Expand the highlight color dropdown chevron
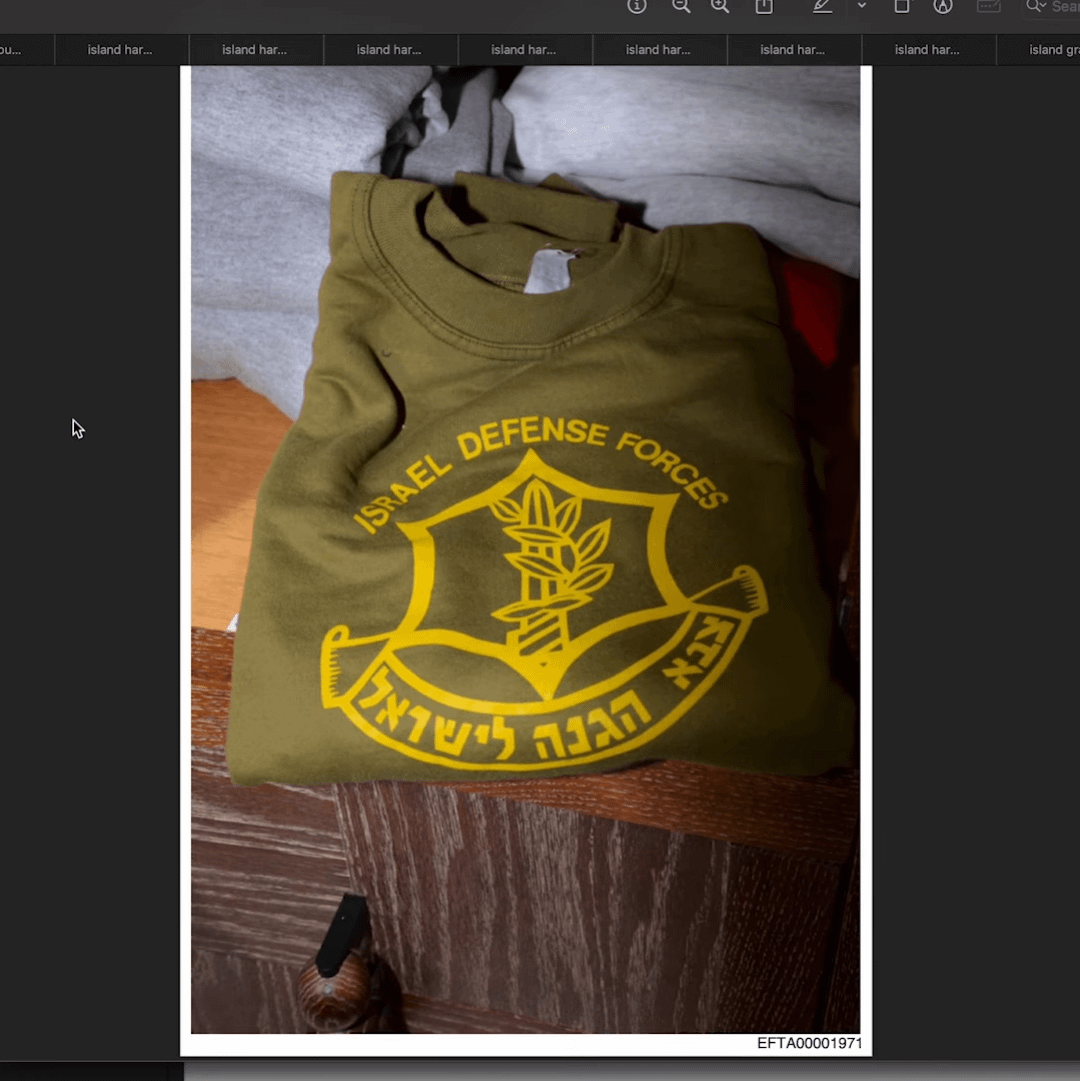 (x=862, y=6)
